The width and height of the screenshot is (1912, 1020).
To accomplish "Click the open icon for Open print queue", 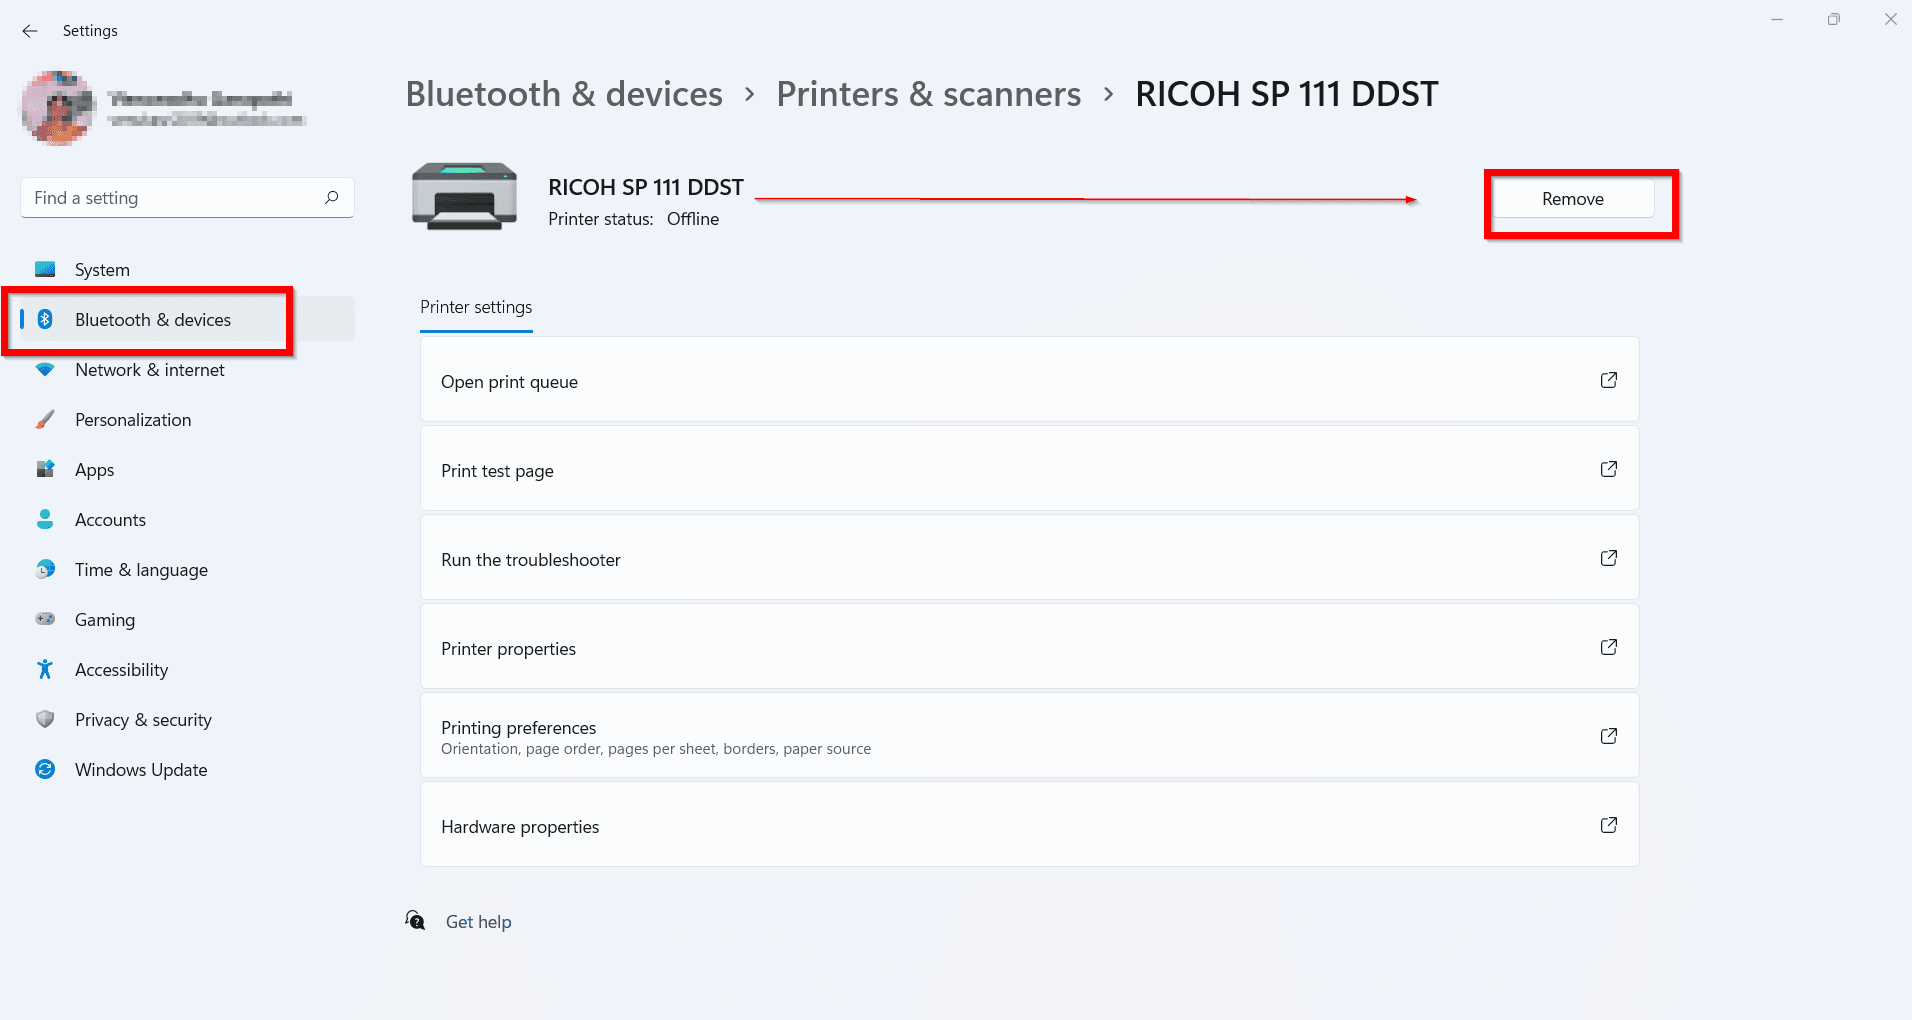I will tap(1608, 380).
